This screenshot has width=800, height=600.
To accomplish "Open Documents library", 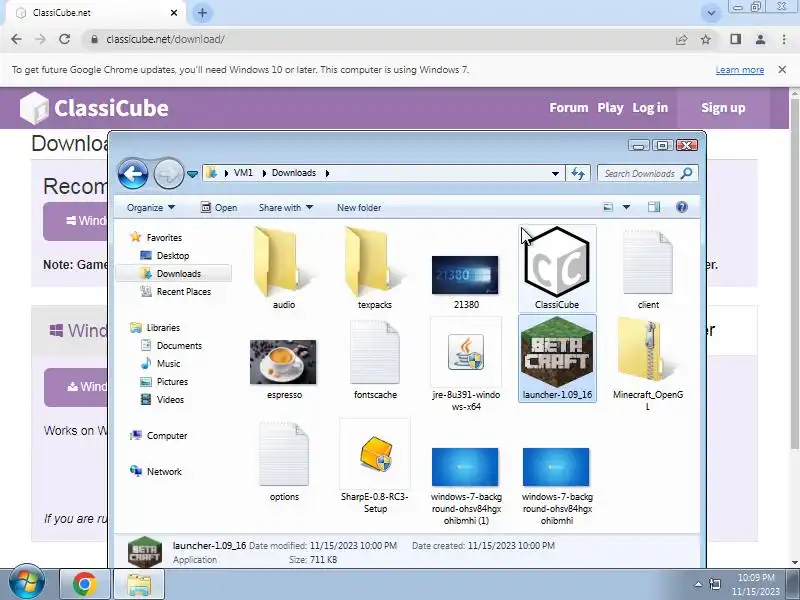I will click(x=171, y=345).
